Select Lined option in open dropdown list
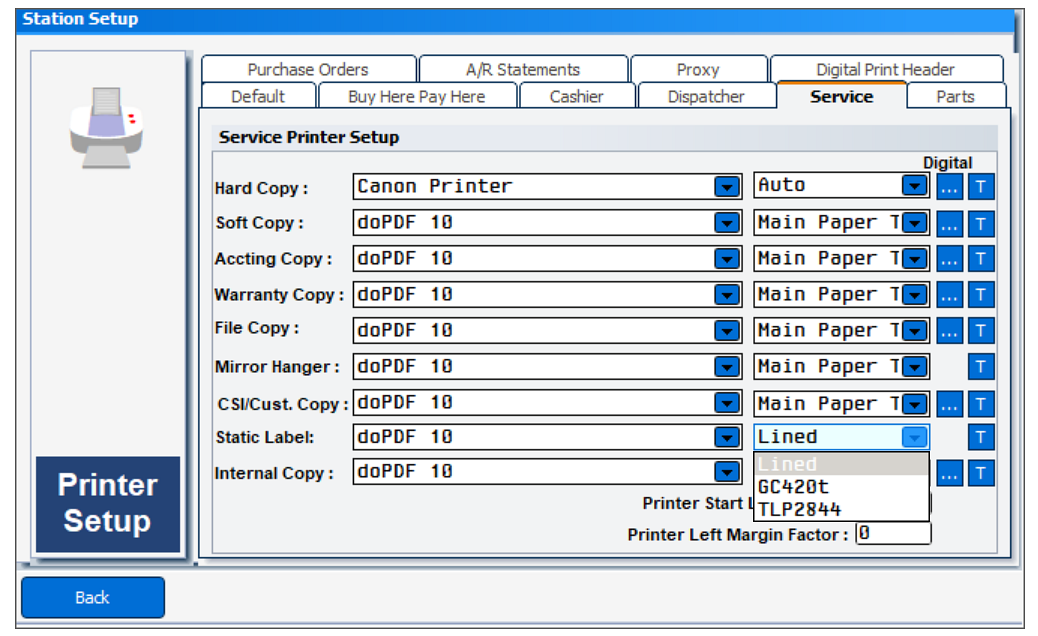 (841, 465)
